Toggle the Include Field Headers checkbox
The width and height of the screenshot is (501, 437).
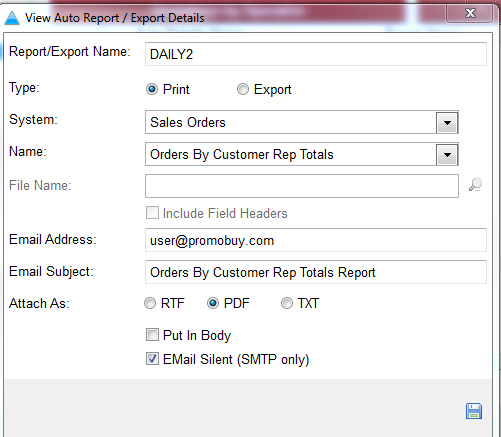(152, 213)
